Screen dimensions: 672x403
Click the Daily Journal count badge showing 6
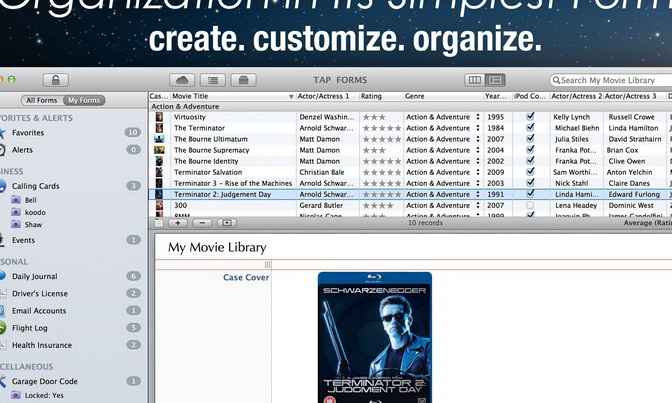133,276
